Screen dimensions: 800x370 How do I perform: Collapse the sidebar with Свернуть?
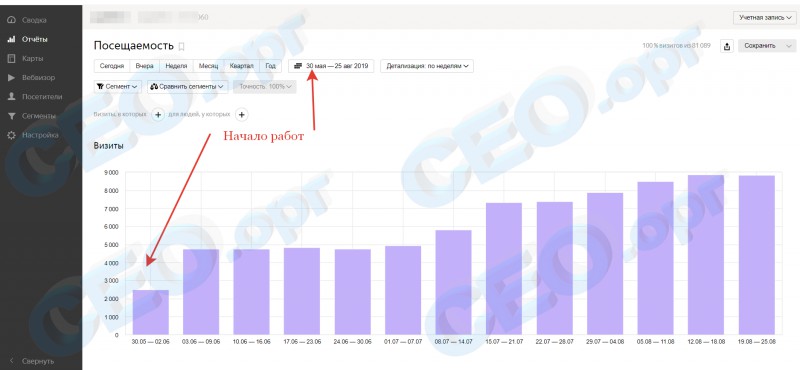tap(32, 361)
